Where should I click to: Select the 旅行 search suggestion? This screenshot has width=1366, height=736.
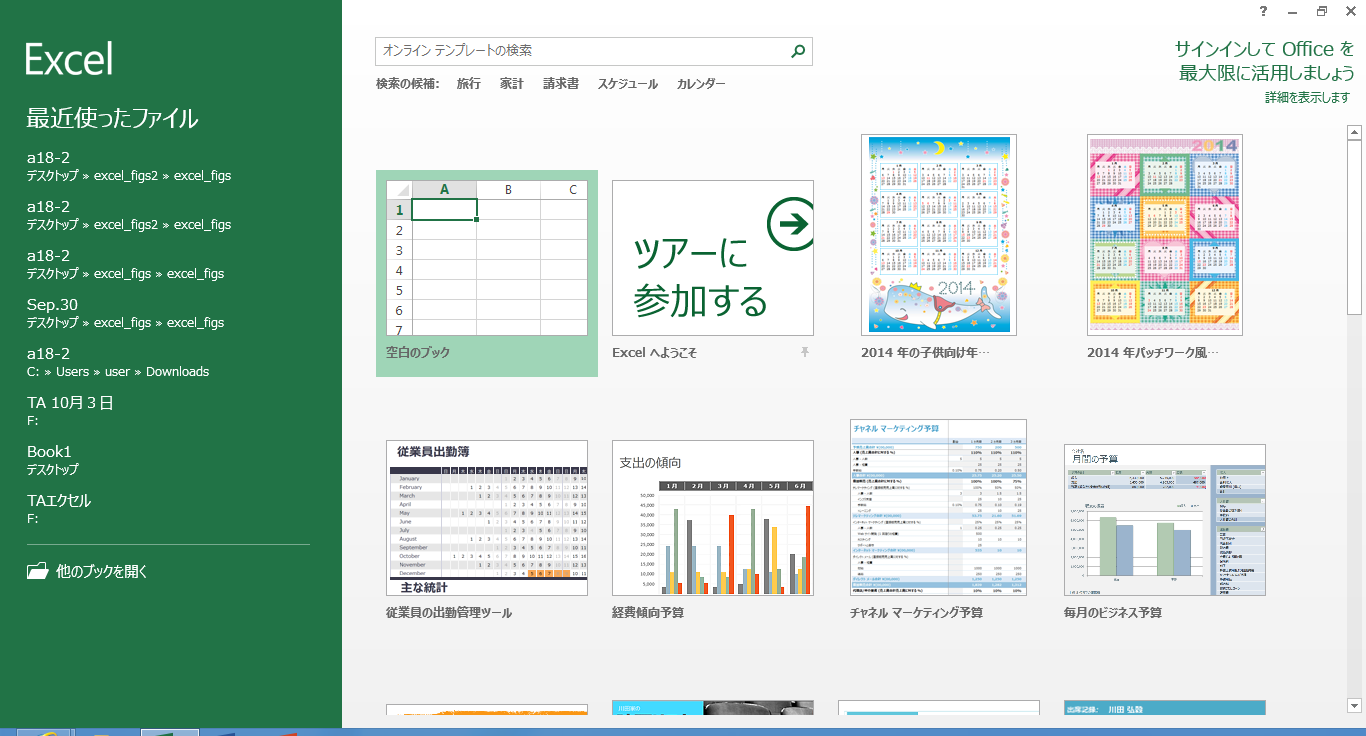pos(469,84)
